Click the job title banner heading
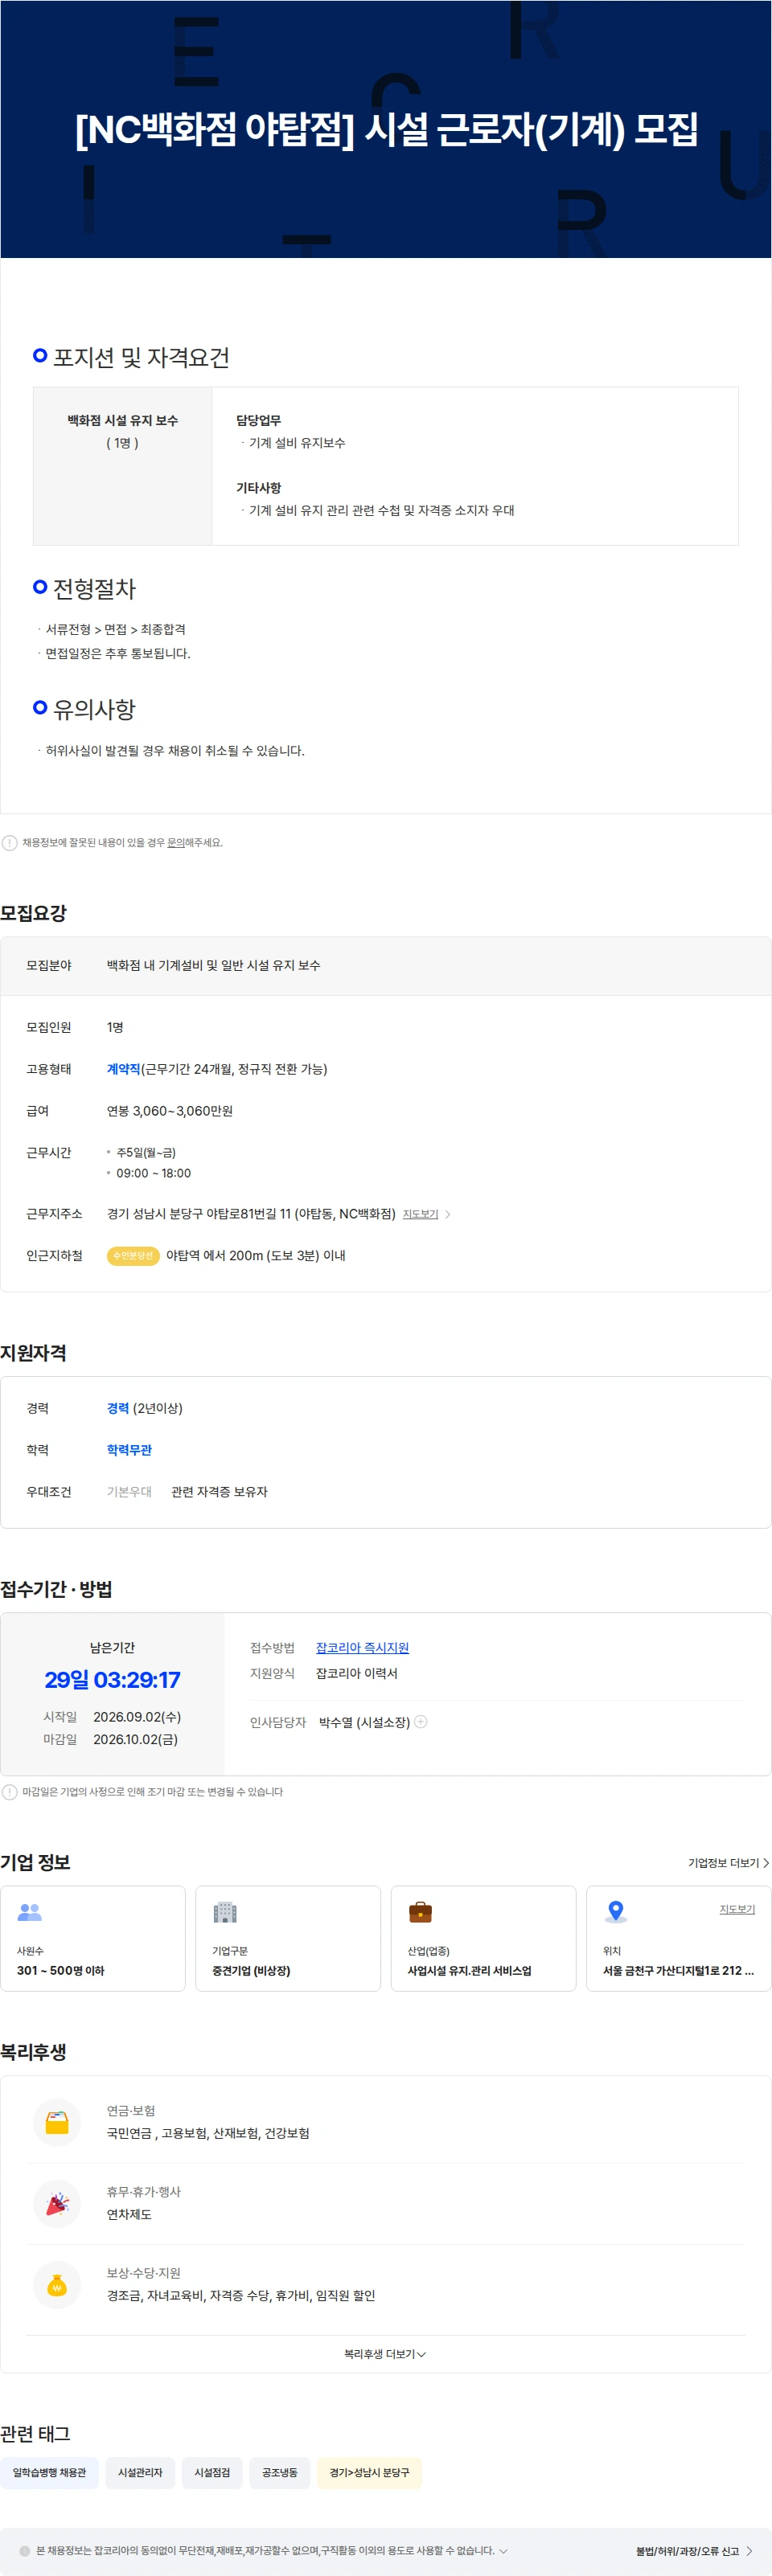 386,129
